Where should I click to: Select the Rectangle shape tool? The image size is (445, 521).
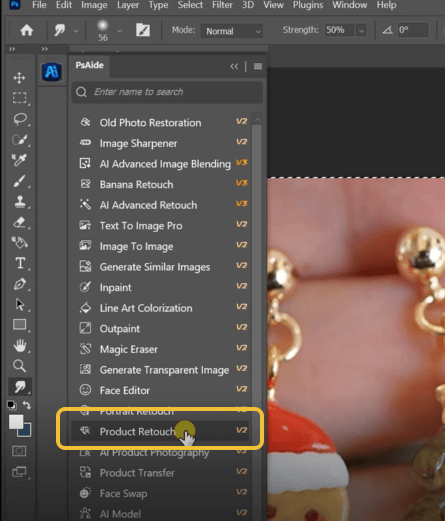(19, 325)
